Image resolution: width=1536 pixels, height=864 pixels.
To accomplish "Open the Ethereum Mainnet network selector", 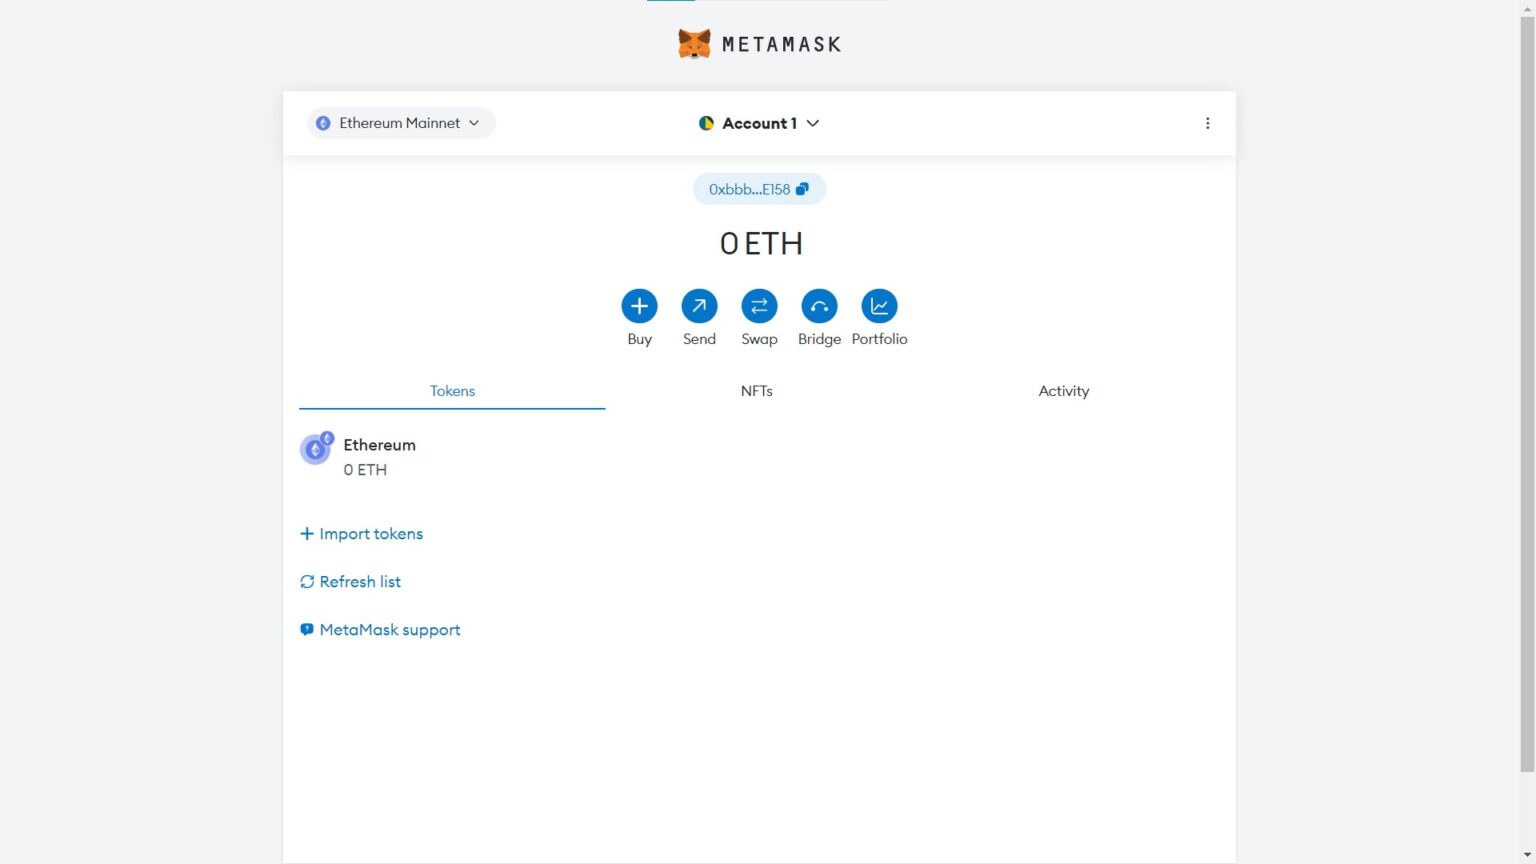I will pos(400,123).
